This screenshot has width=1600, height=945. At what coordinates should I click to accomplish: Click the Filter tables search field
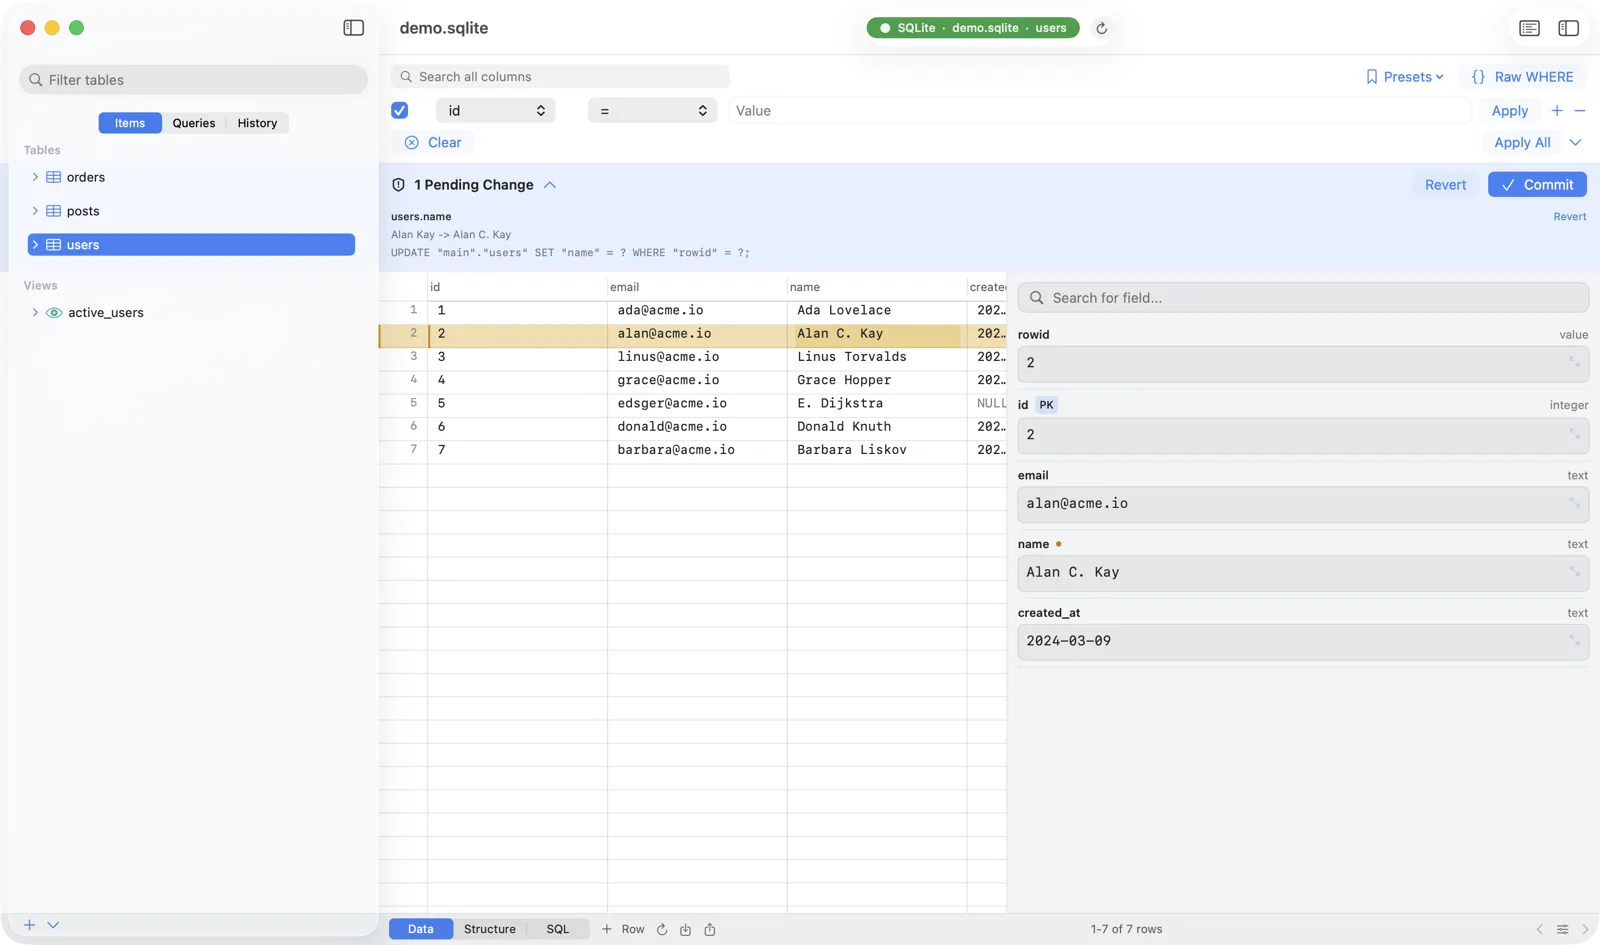(x=193, y=80)
